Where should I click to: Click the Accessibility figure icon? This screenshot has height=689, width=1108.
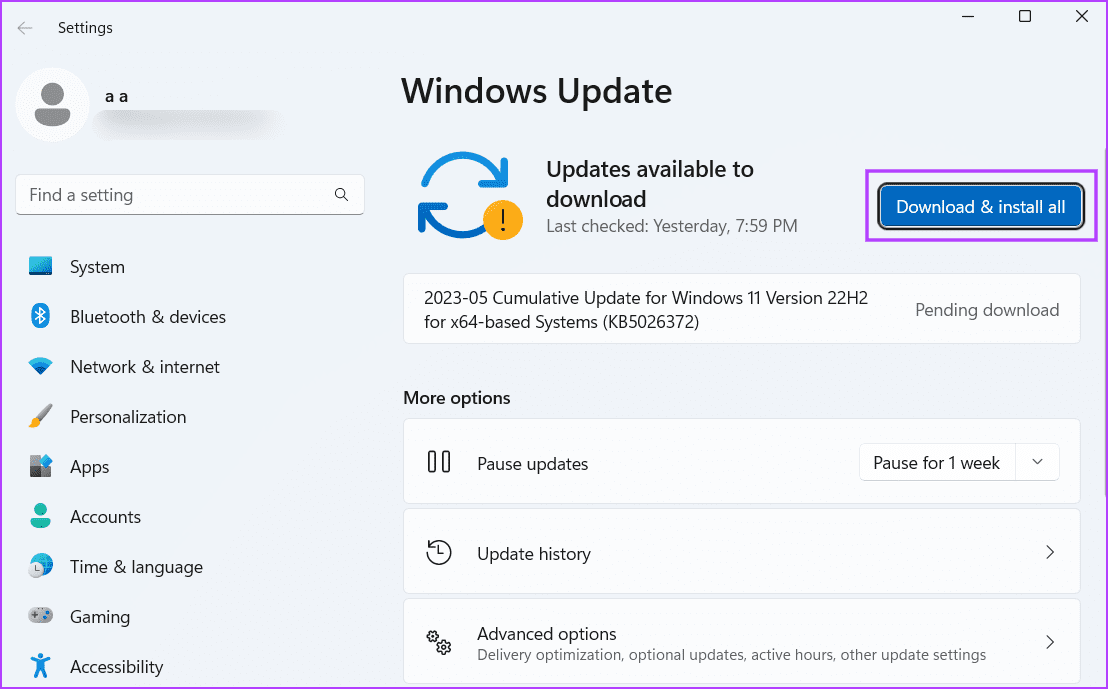click(x=40, y=666)
